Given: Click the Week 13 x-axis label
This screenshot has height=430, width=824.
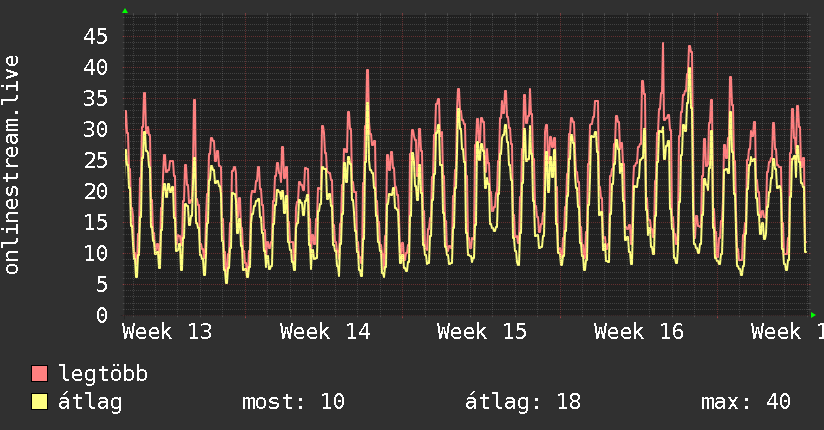Looking at the screenshot, I should [x=167, y=331].
